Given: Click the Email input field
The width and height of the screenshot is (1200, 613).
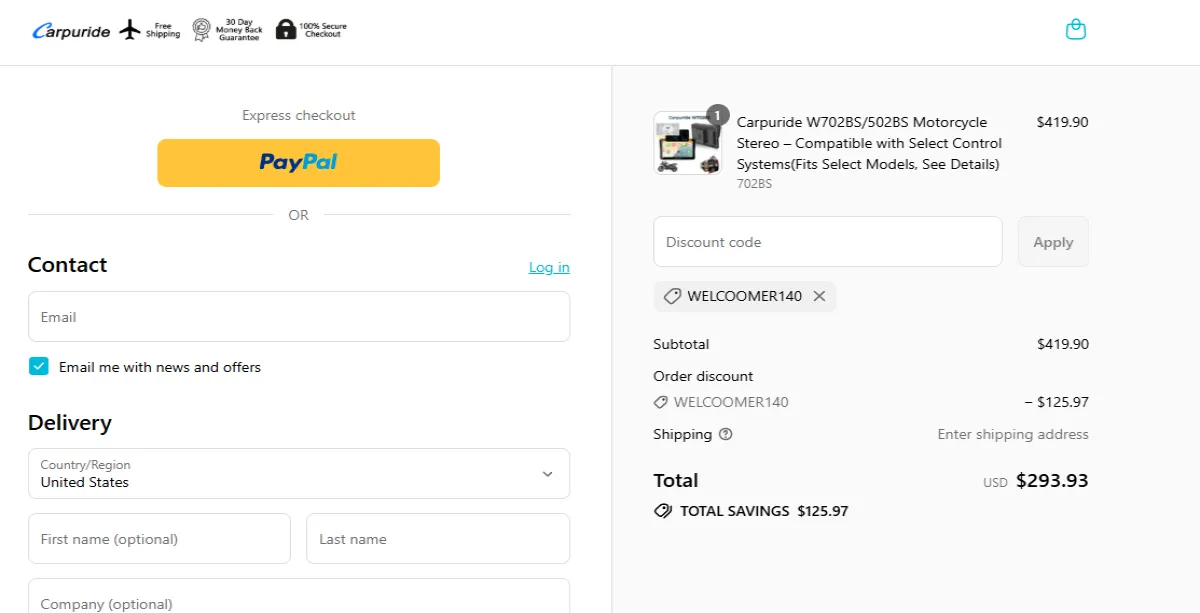Looking at the screenshot, I should (x=298, y=316).
